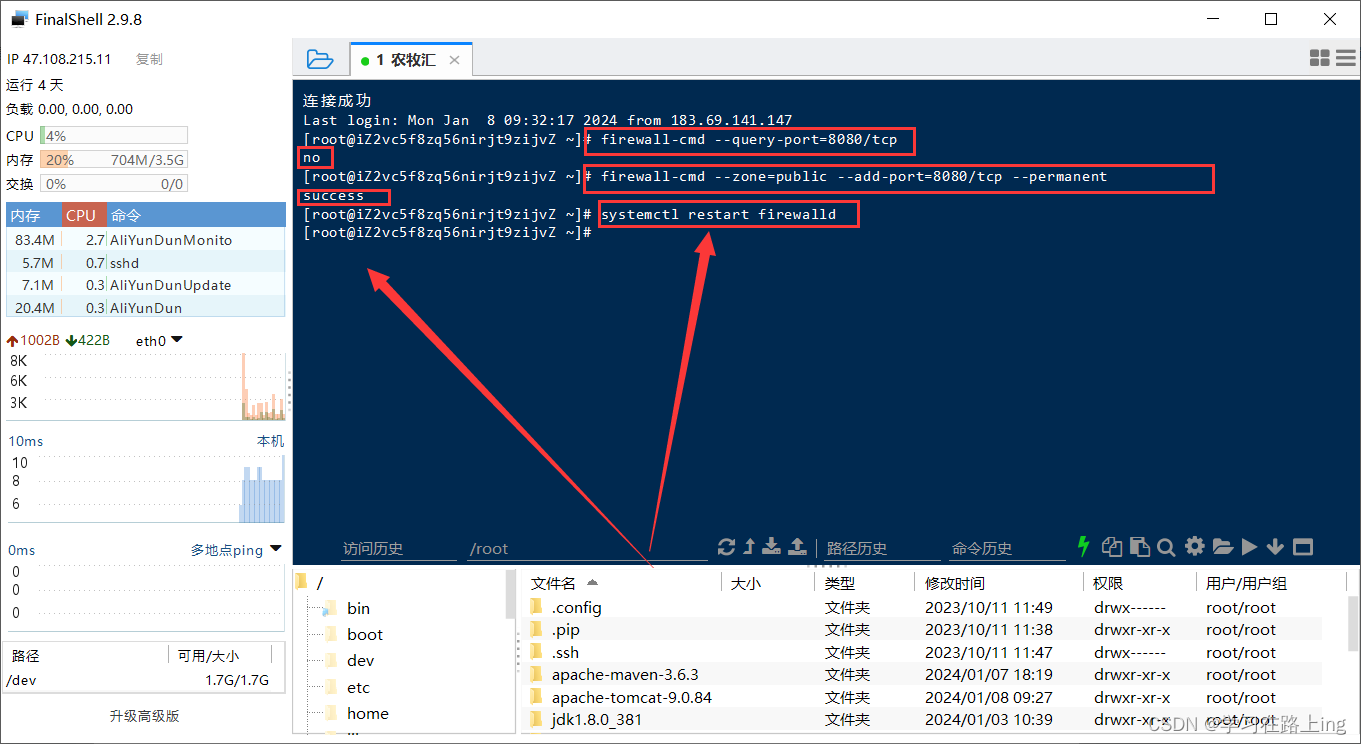Sort files by 大小 column header

coord(767,582)
